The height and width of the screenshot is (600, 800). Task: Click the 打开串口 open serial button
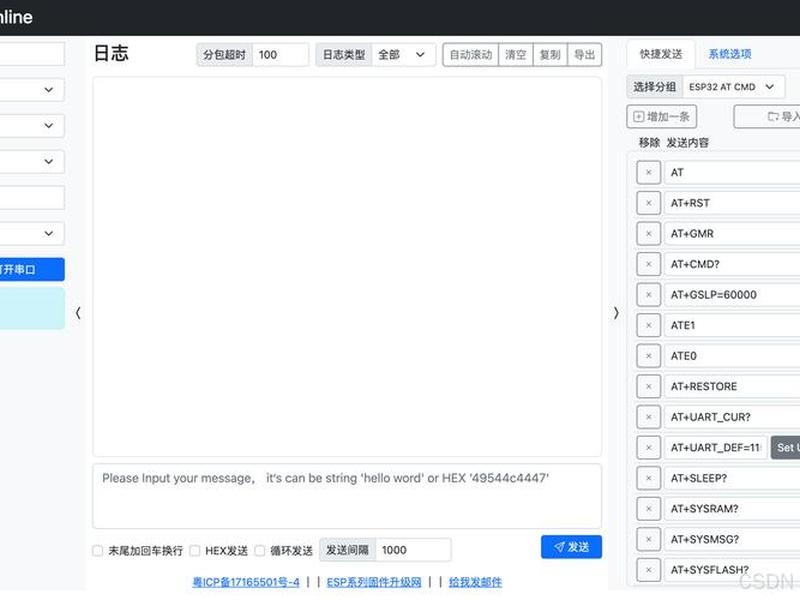[32, 269]
